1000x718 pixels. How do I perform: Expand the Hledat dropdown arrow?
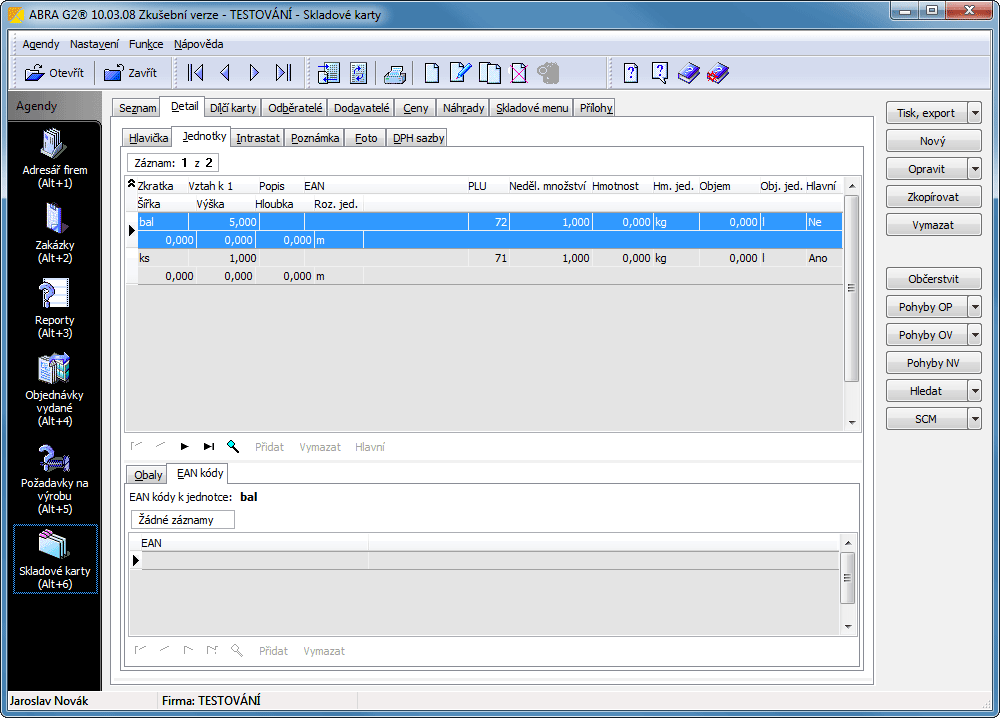coord(974,391)
